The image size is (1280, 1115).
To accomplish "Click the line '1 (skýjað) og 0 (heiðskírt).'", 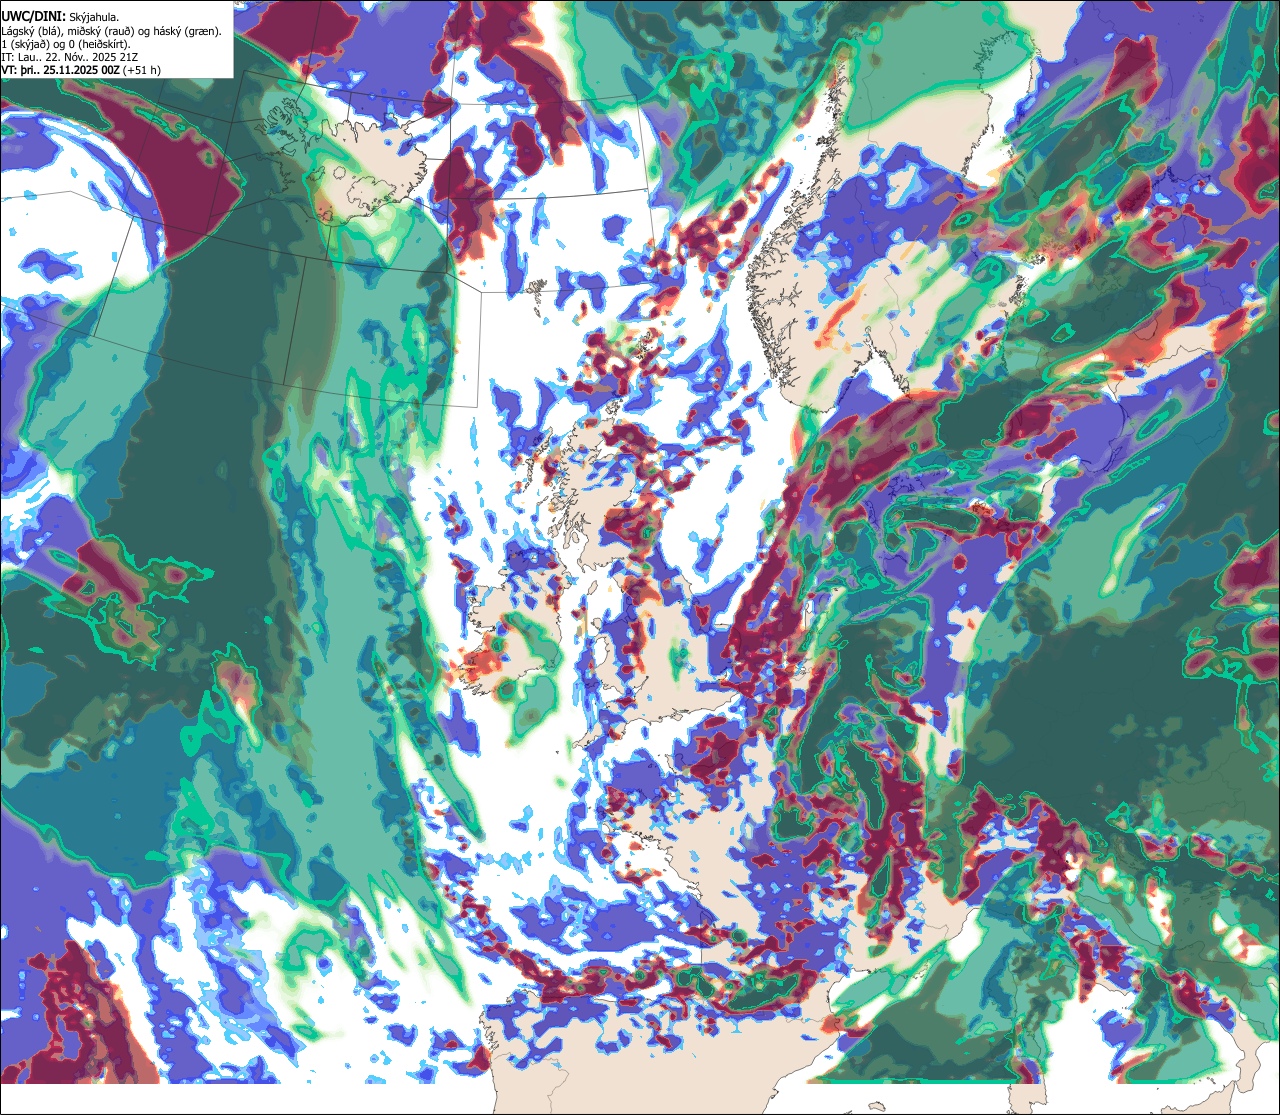I will pos(66,44).
